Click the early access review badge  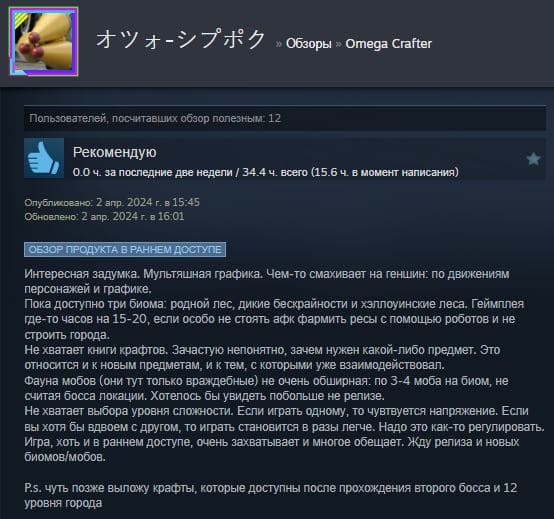pos(125,249)
